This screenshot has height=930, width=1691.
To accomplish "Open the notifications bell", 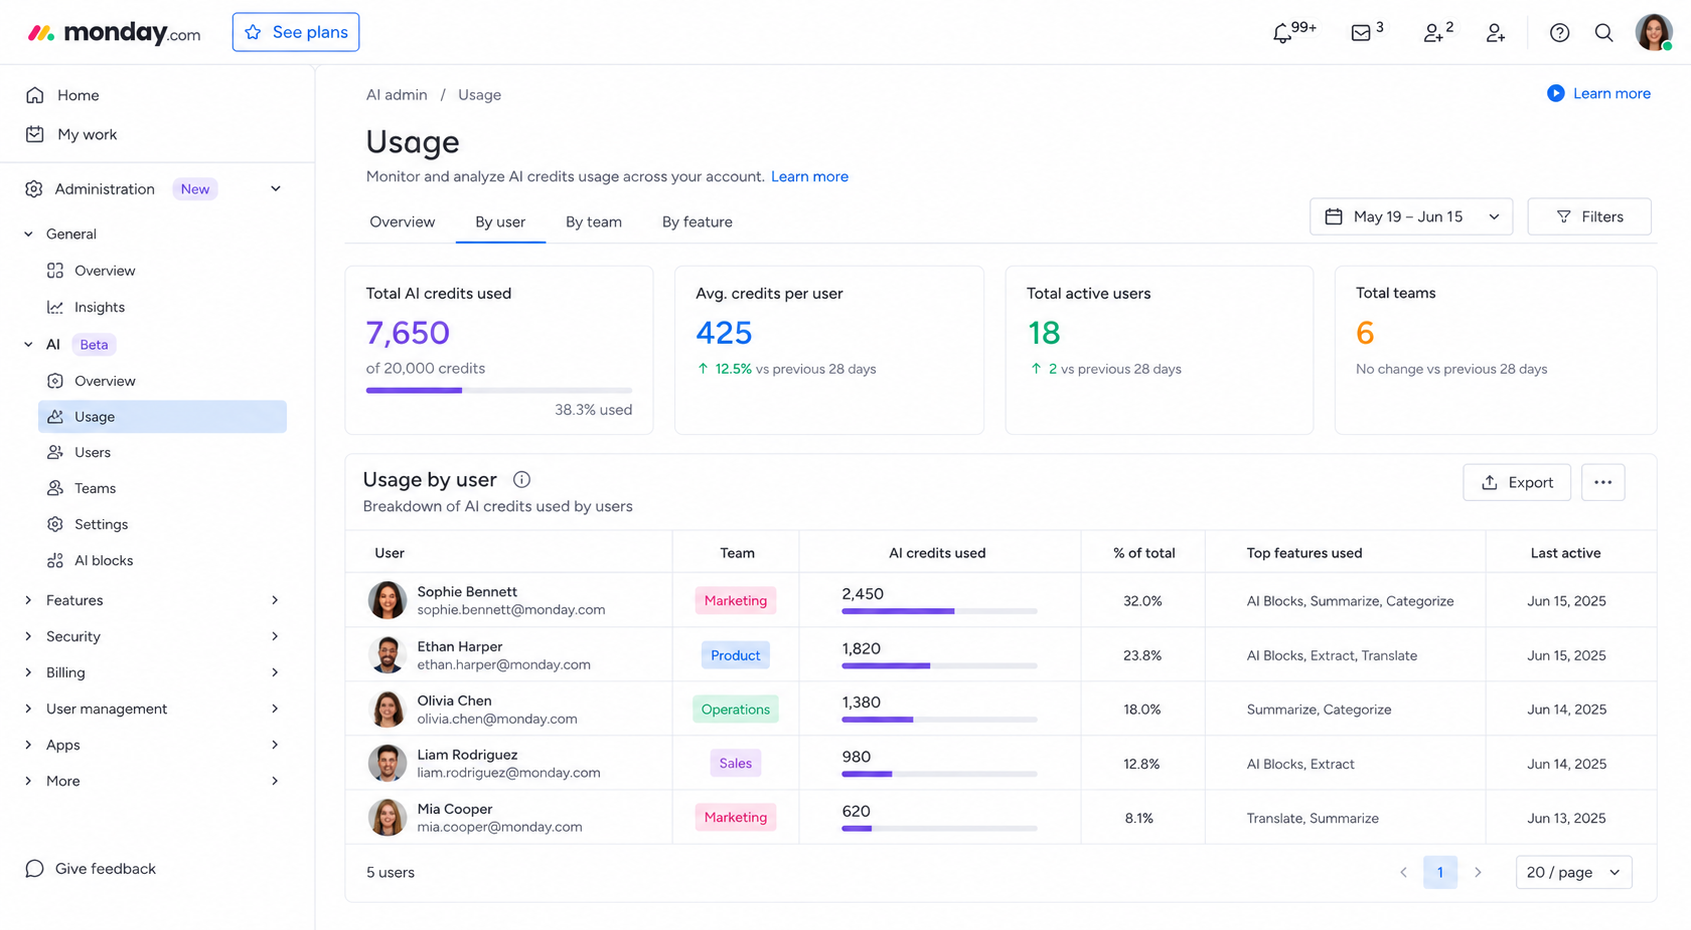I will [x=1282, y=33].
